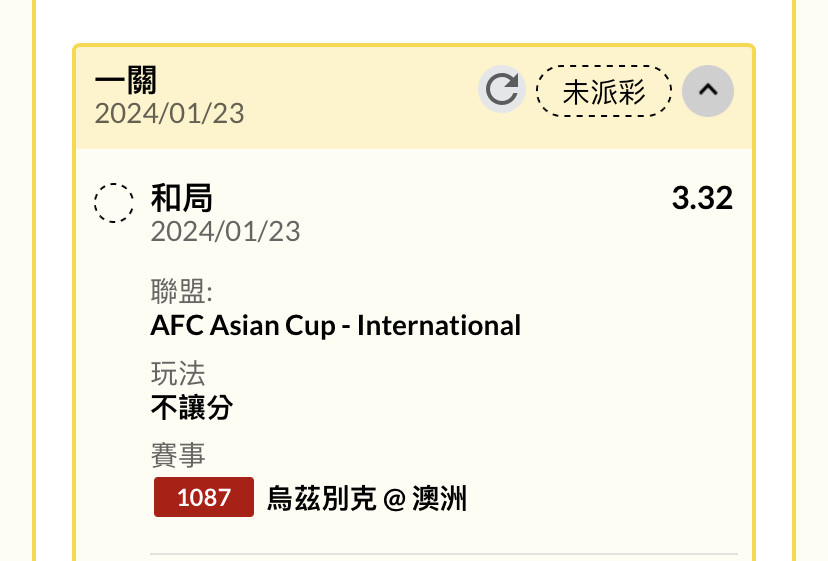Click the 未派彩 status badge
This screenshot has width=828, height=561.
pyautogui.click(x=604, y=91)
